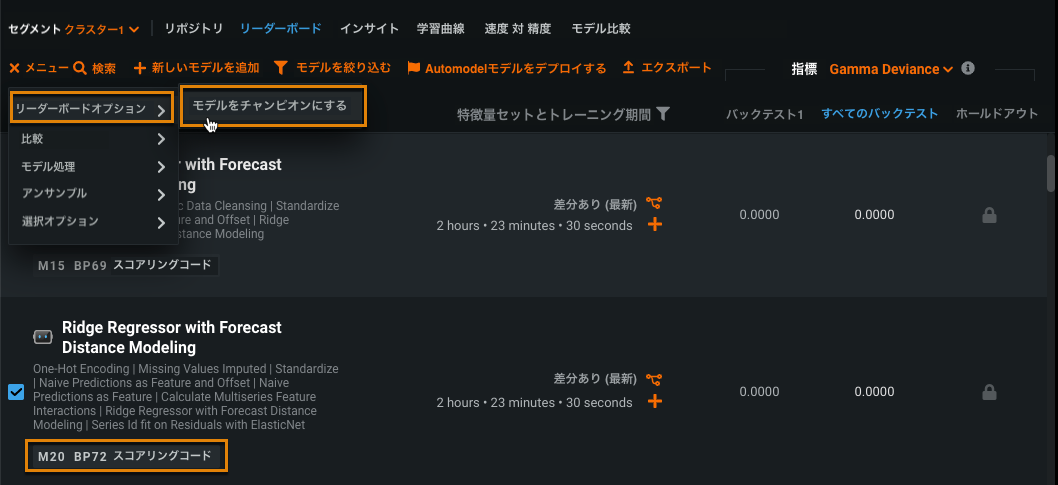This screenshot has width=1058, height=485.
Task: Click the export upload icon
Action: (628, 68)
